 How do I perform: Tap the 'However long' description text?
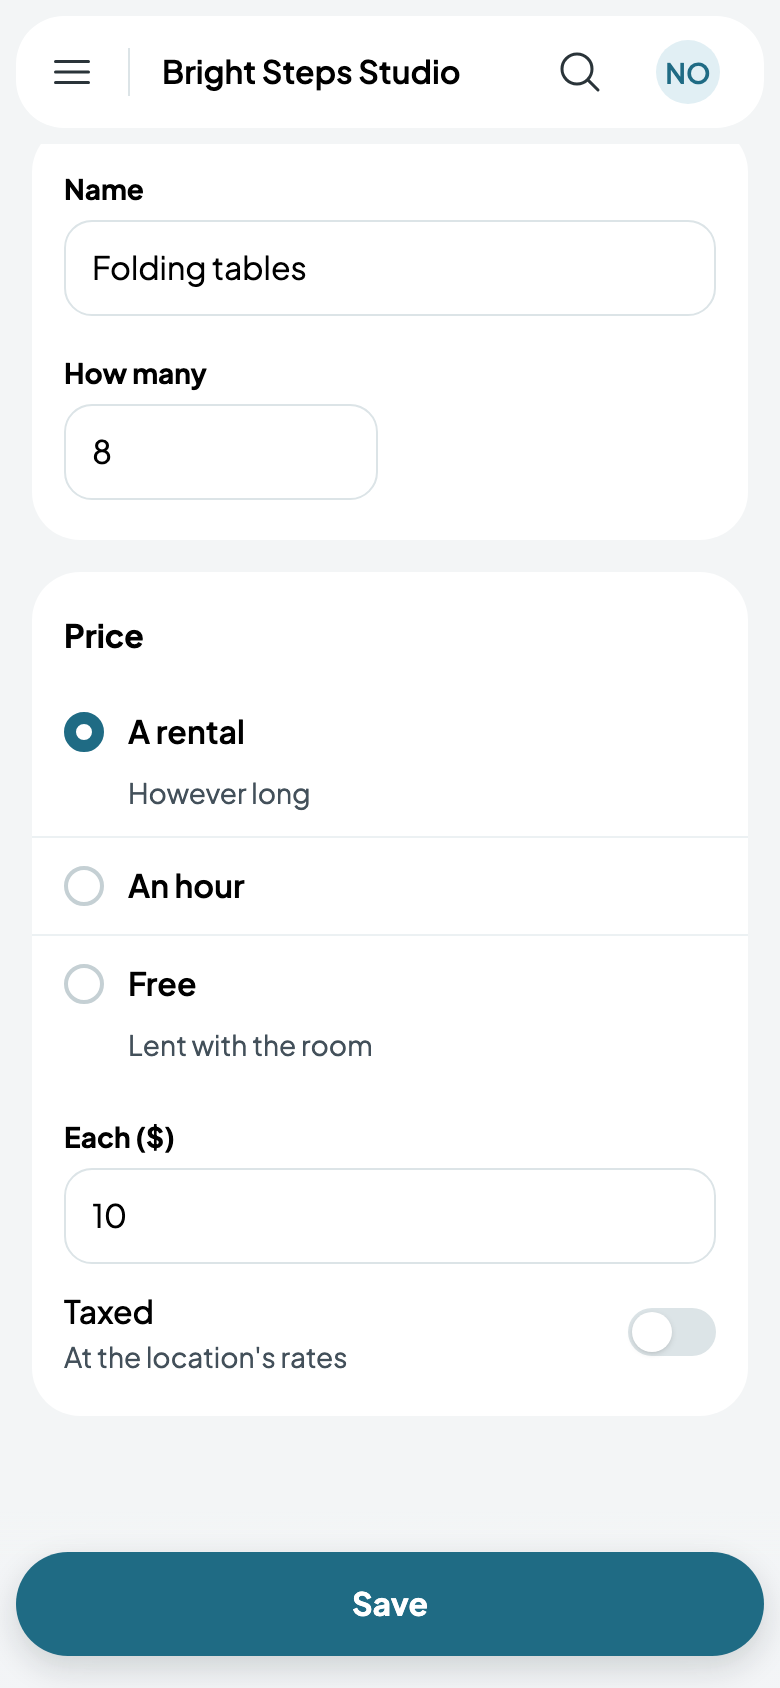point(219,794)
